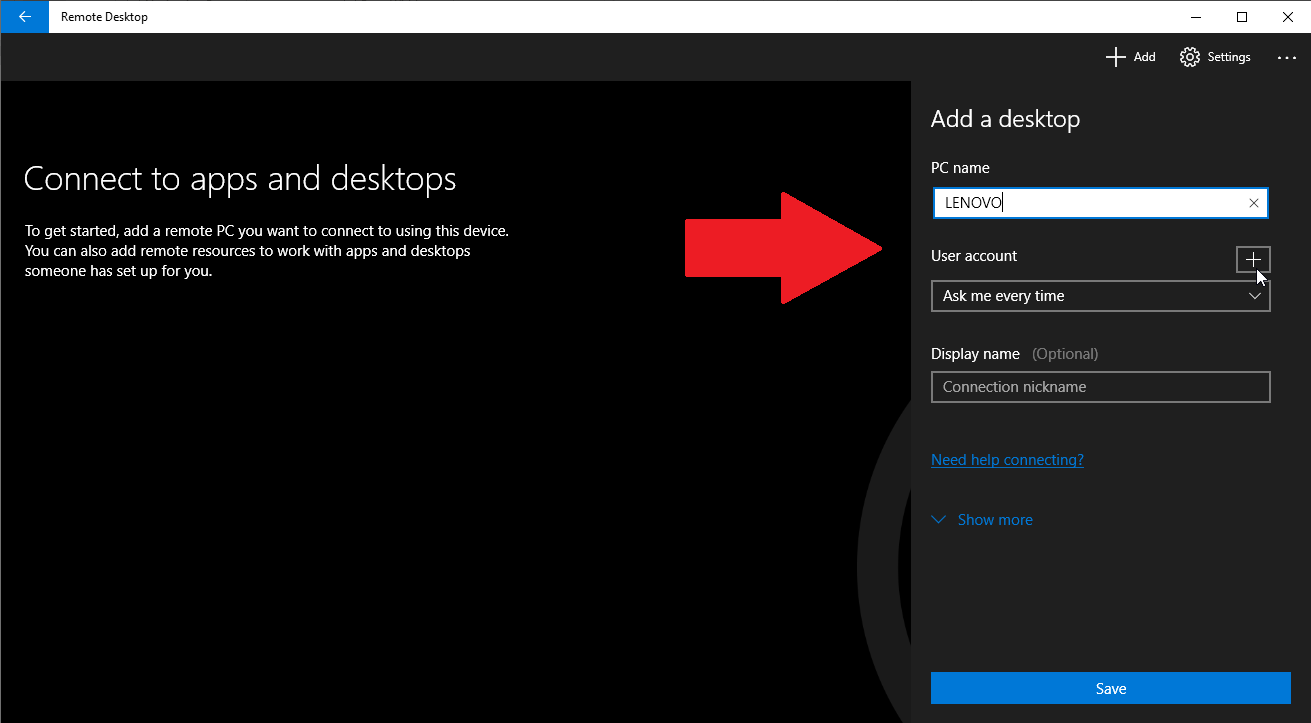Expand the Show more section
Screen dimensions: 1311x723
pyautogui.click(x=982, y=520)
